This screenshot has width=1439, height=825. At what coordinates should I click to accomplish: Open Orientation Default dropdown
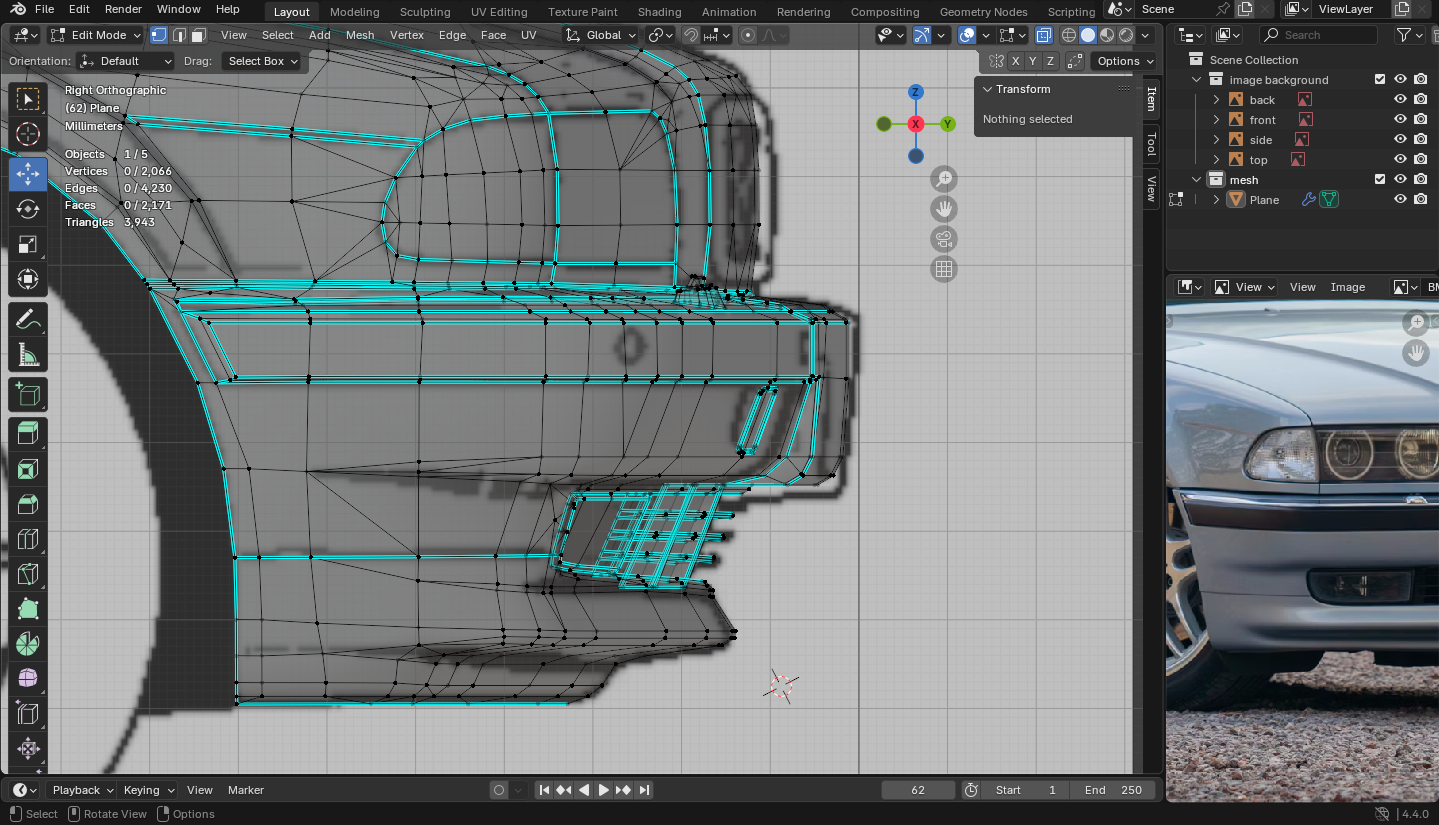(126, 61)
